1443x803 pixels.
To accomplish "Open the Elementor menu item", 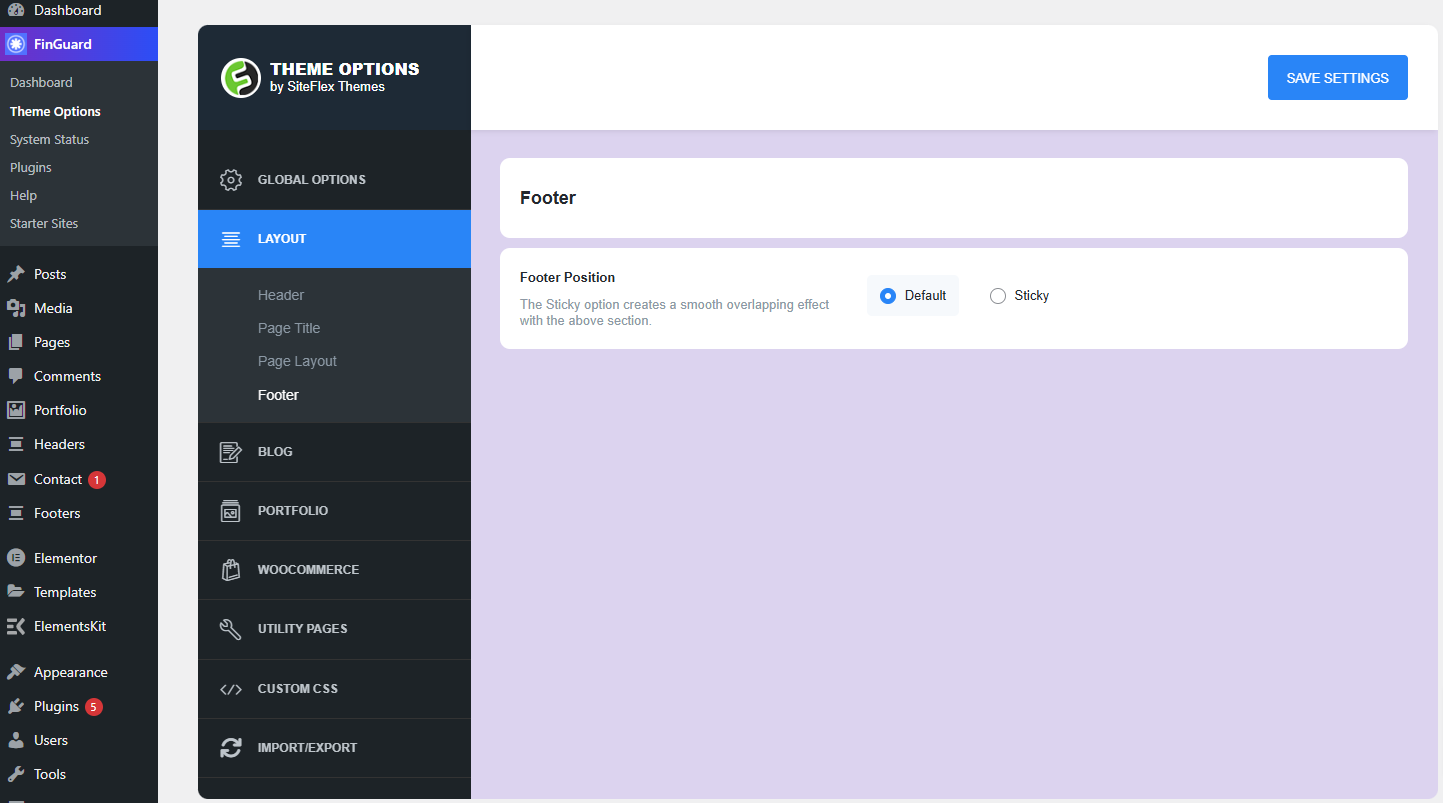I will click(x=65, y=558).
